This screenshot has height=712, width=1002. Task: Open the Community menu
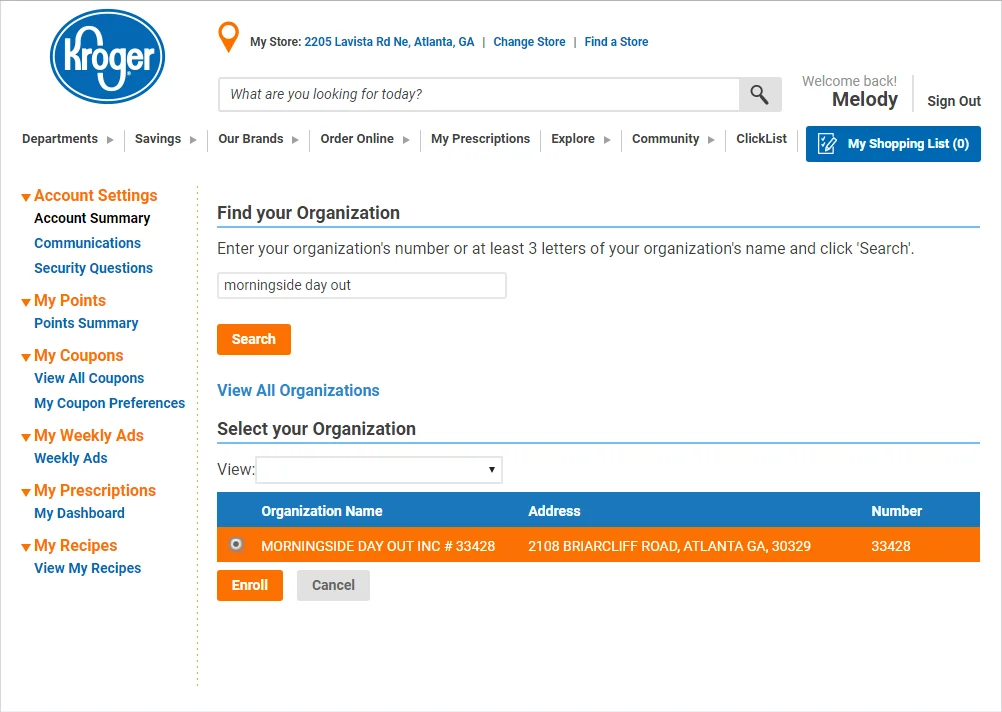click(x=673, y=139)
